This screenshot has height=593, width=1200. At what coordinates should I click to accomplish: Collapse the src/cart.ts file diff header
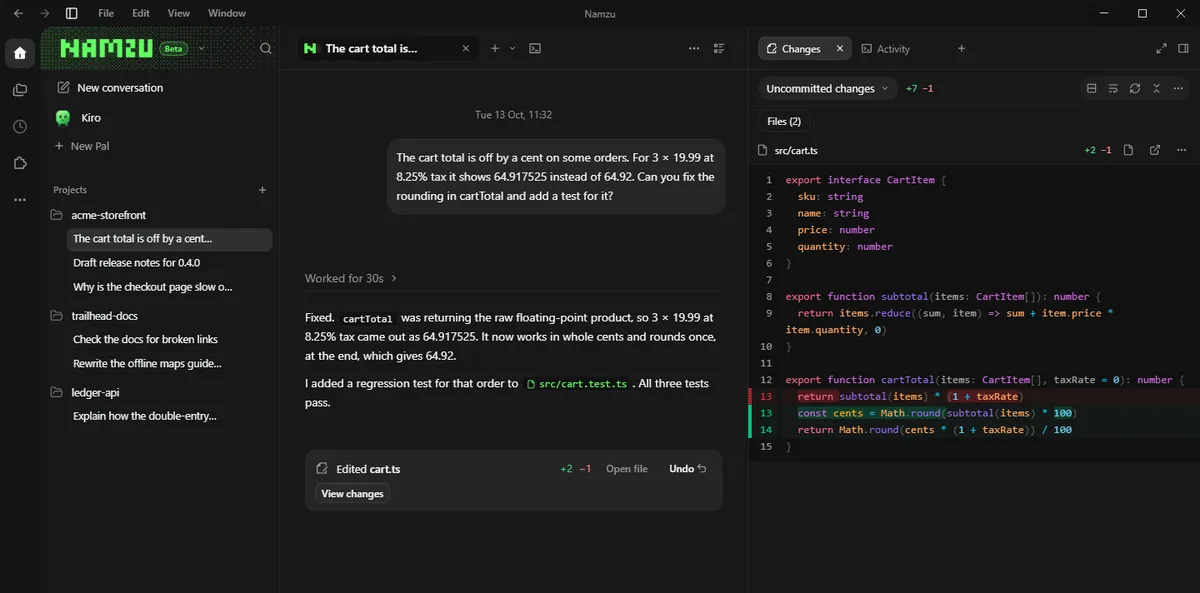[796, 150]
